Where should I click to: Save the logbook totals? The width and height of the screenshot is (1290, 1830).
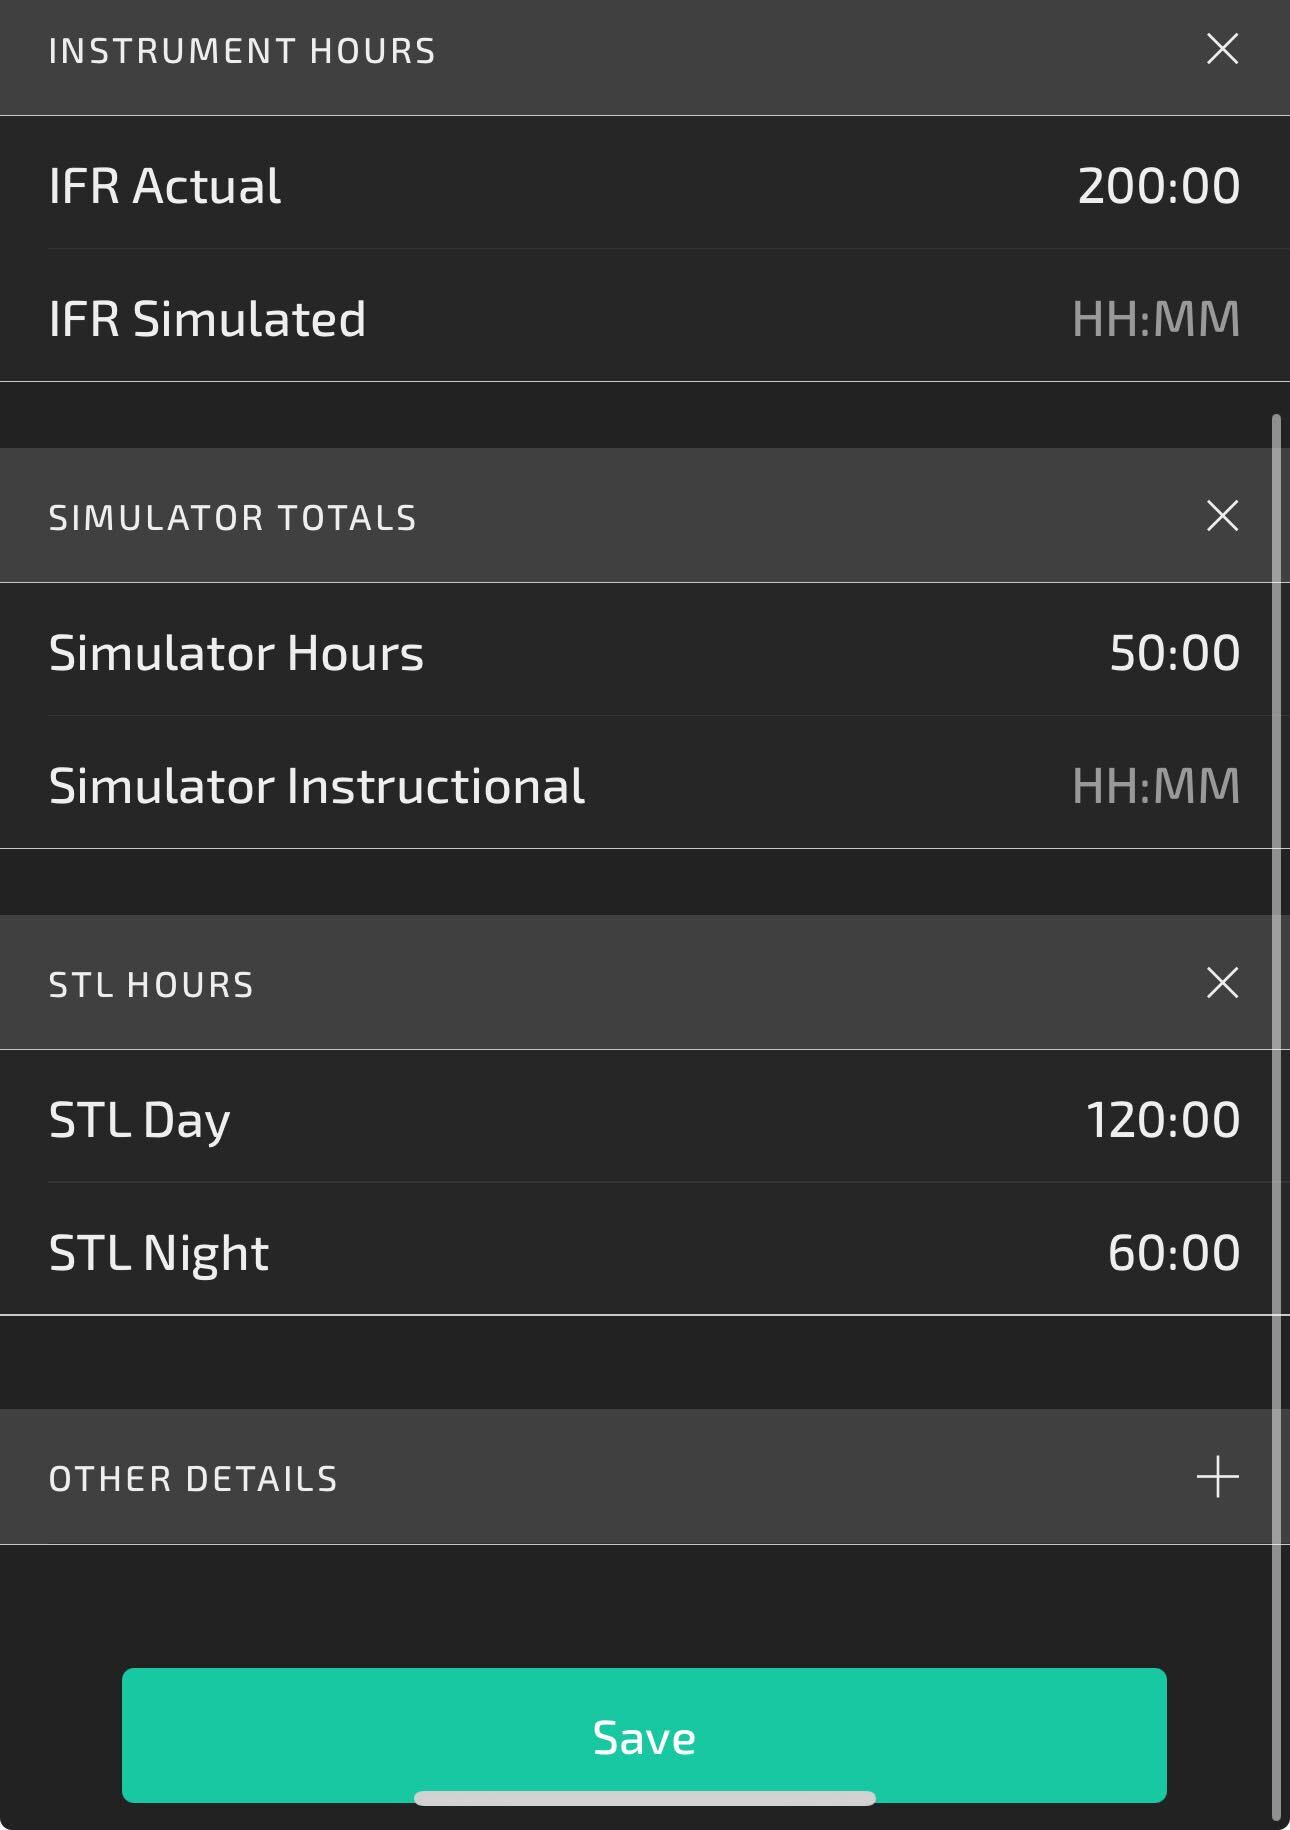[x=644, y=1735]
